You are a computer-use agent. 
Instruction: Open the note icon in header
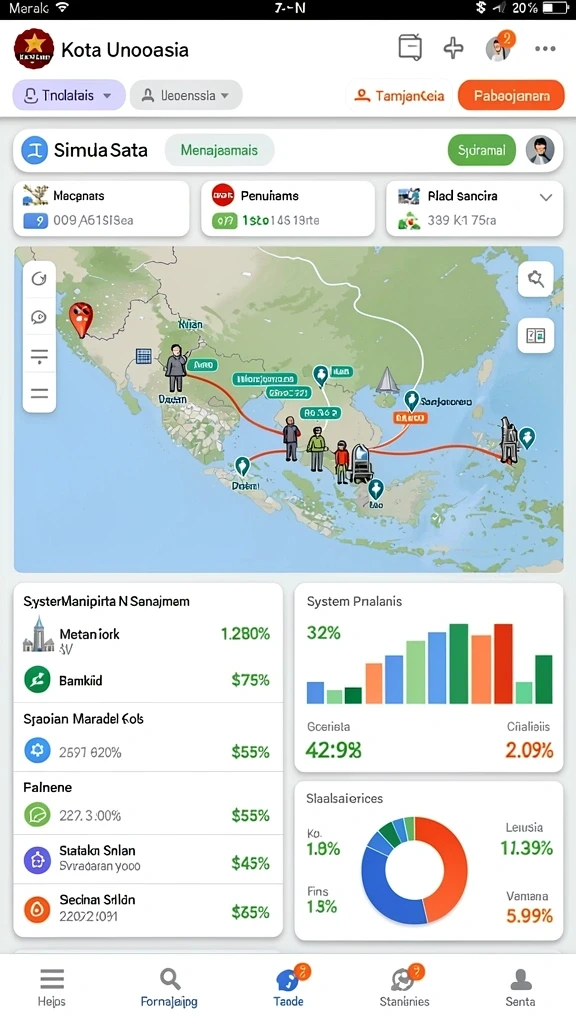[x=409, y=48]
